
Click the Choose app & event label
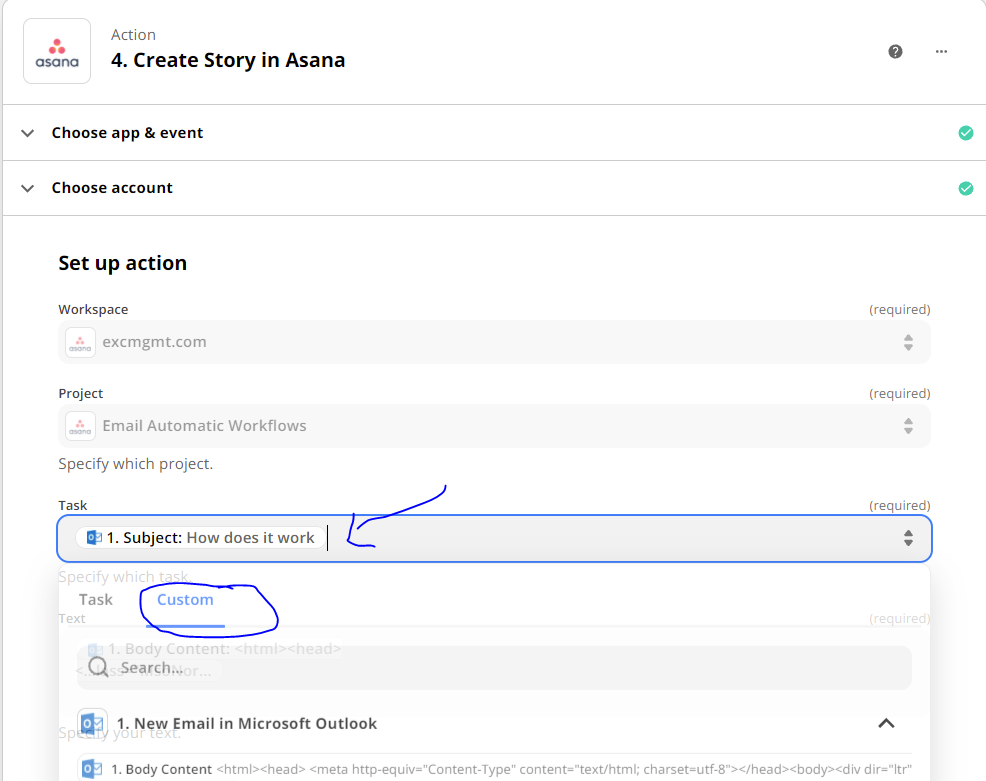(x=127, y=133)
